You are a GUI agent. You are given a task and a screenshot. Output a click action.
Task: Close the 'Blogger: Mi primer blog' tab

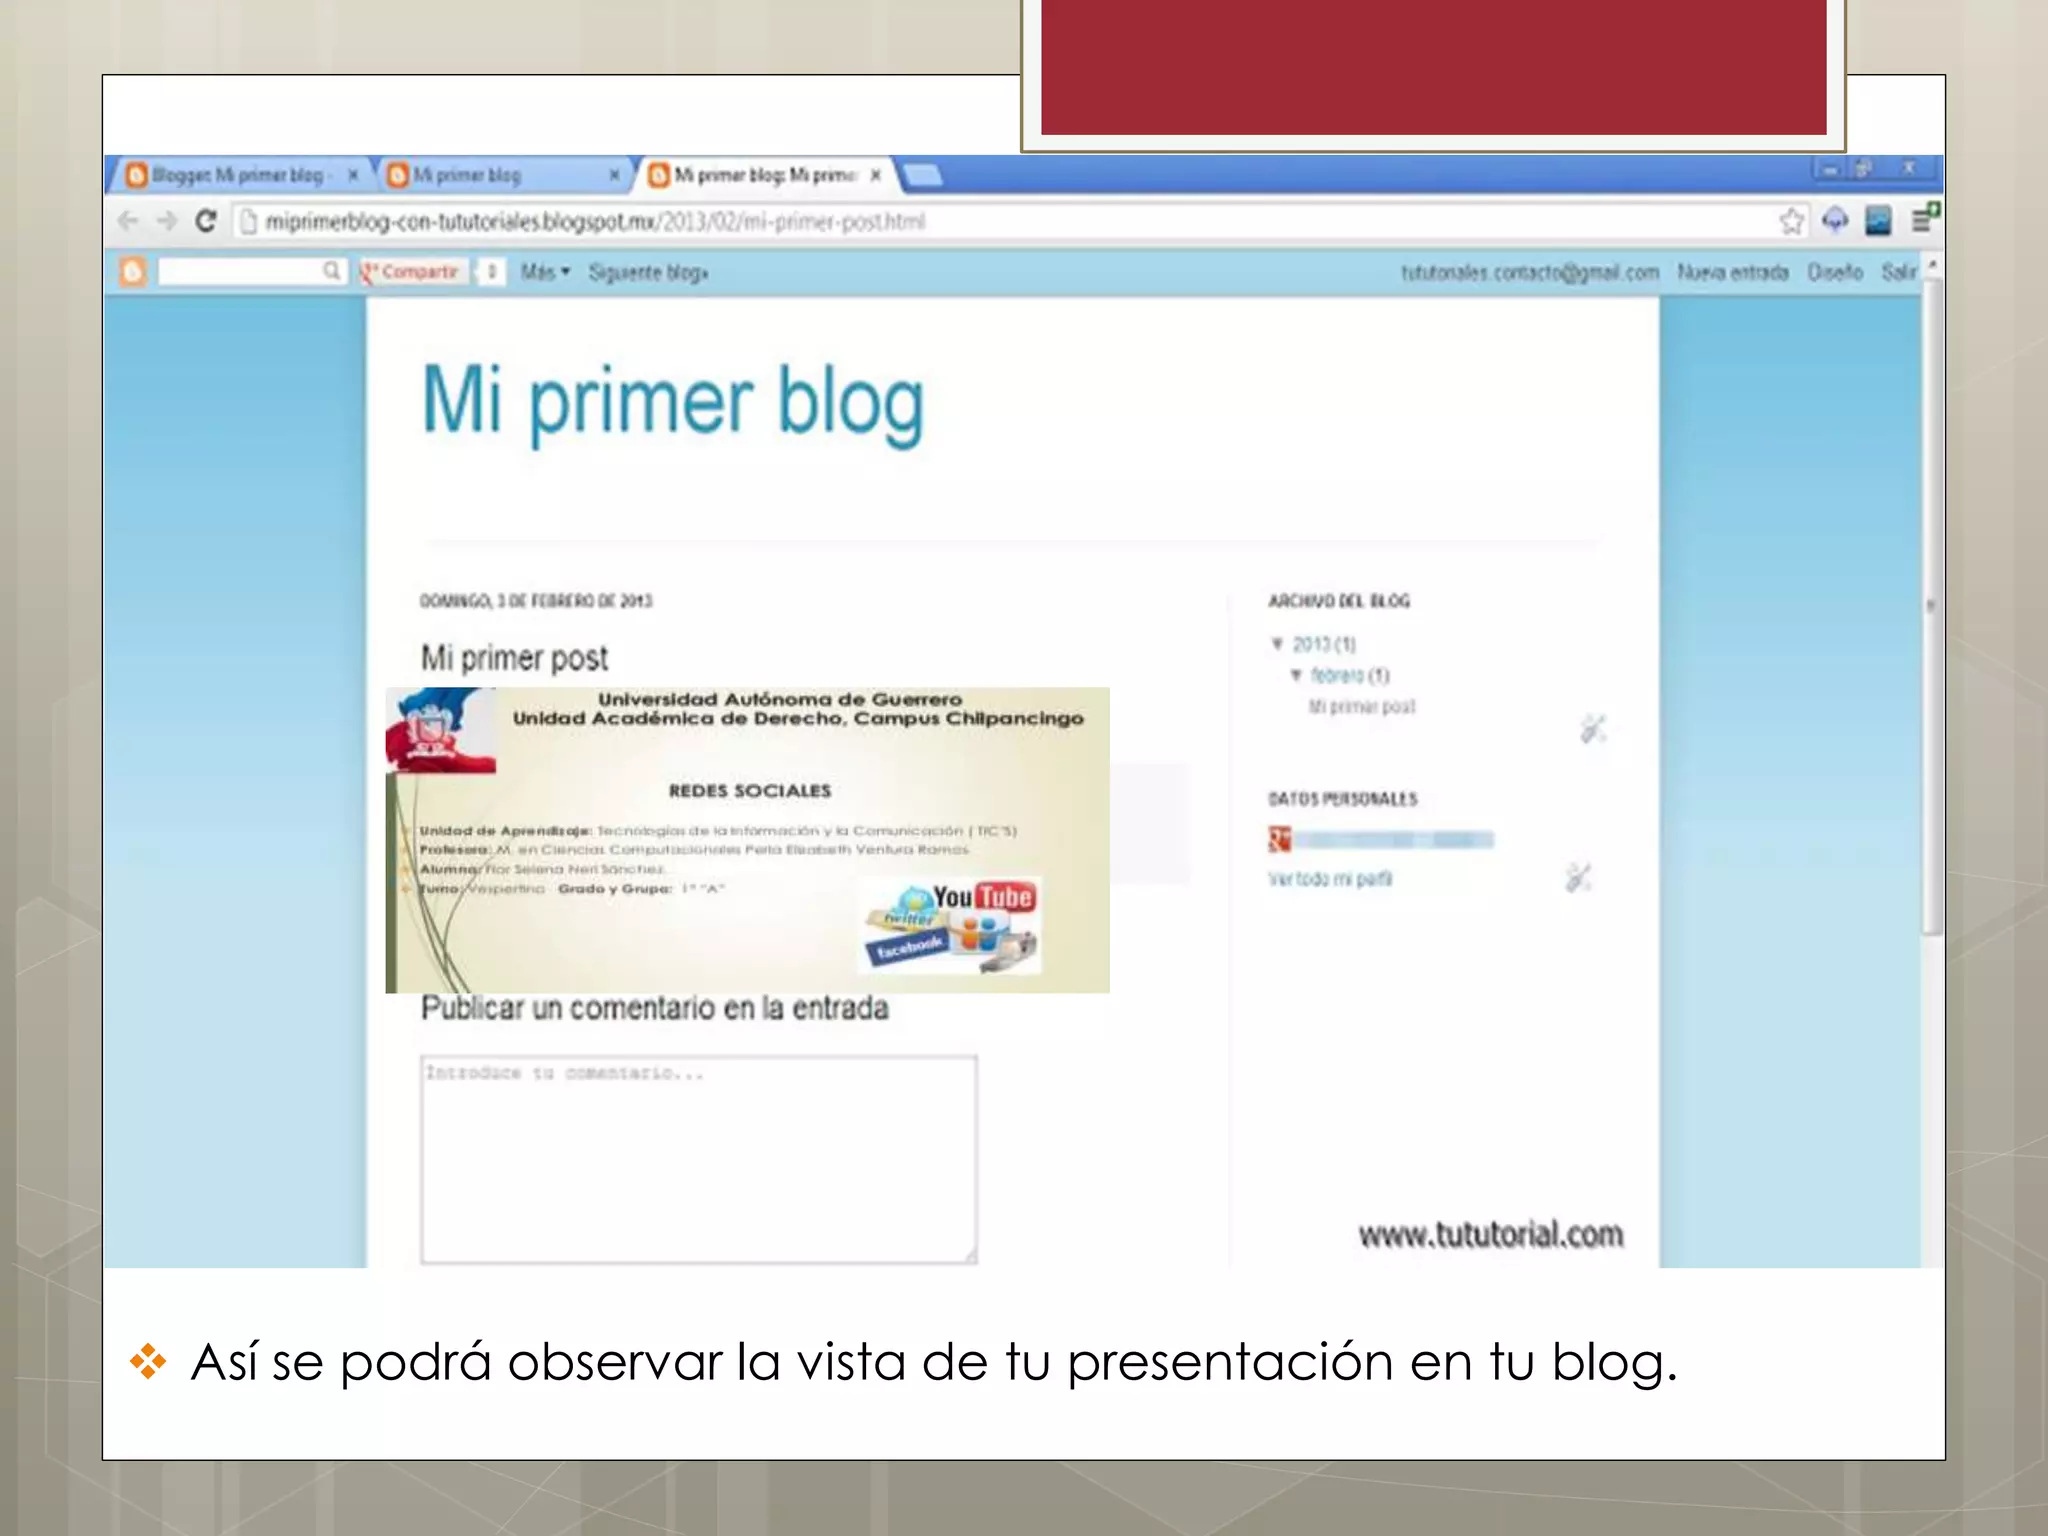click(x=353, y=175)
